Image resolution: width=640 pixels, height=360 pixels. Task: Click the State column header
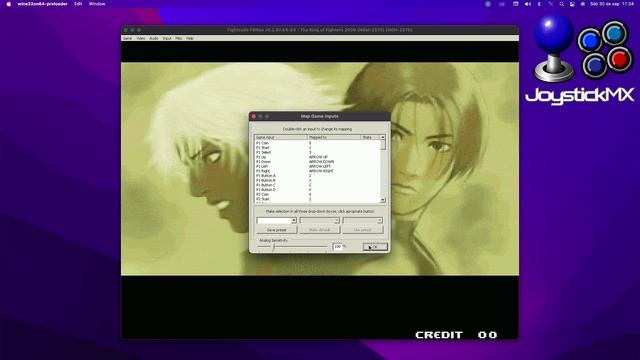370,138
